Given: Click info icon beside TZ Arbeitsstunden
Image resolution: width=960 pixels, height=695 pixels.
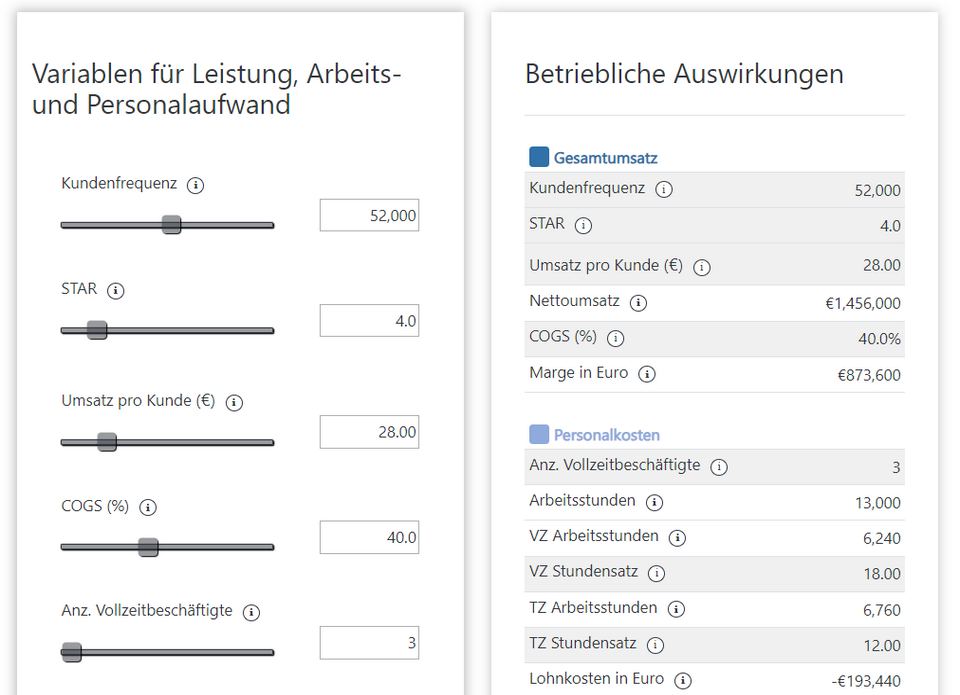Looking at the screenshot, I should pyautogui.click(x=676, y=609).
